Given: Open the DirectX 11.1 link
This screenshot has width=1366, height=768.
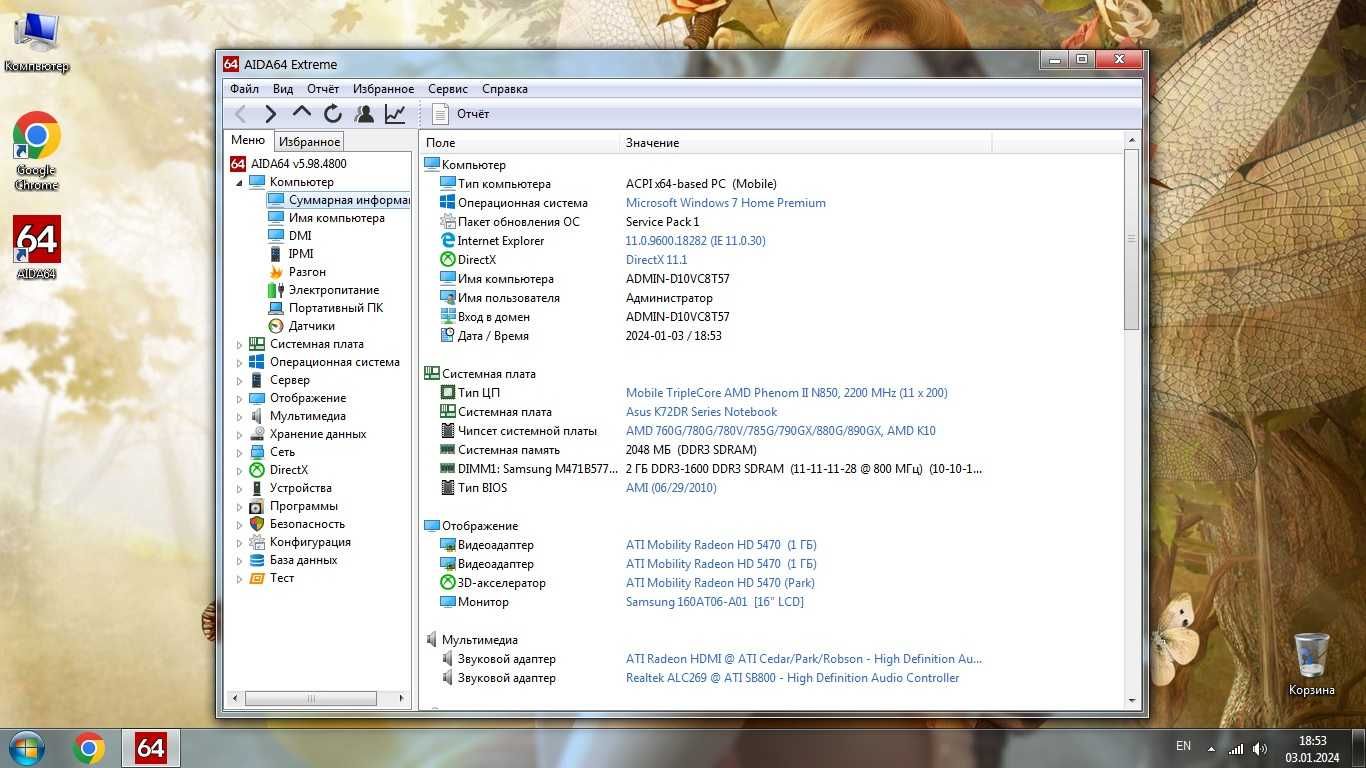Looking at the screenshot, I should tap(656, 260).
